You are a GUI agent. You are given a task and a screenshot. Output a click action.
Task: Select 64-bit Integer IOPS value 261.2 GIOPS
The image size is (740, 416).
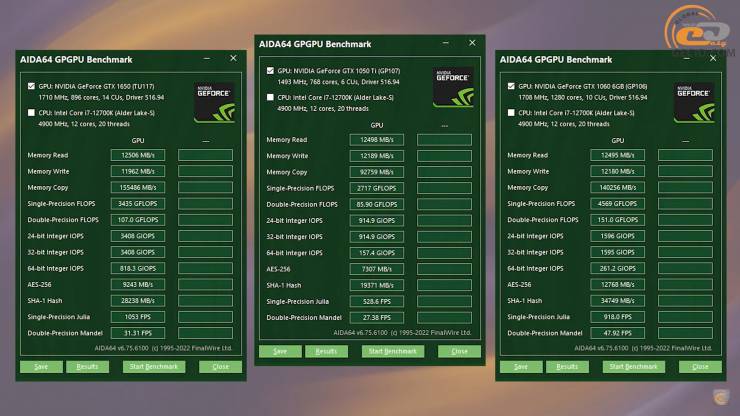tap(617, 268)
